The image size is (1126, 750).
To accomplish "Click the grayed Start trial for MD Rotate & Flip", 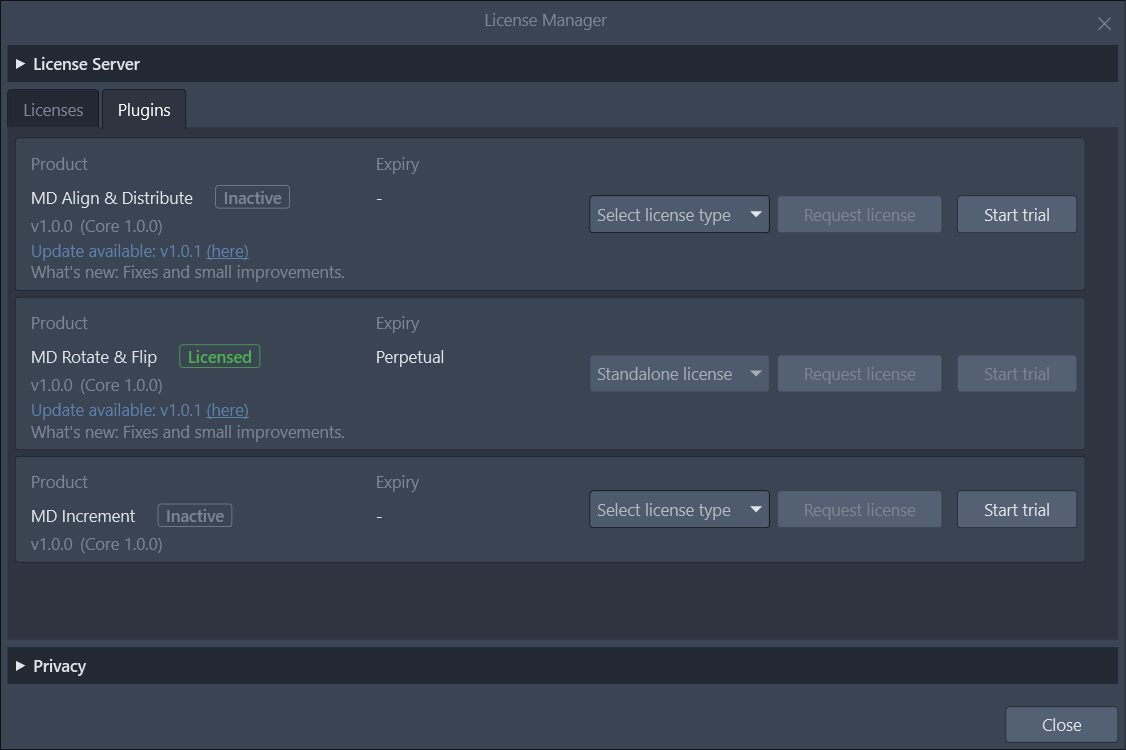I will click(x=1017, y=374).
